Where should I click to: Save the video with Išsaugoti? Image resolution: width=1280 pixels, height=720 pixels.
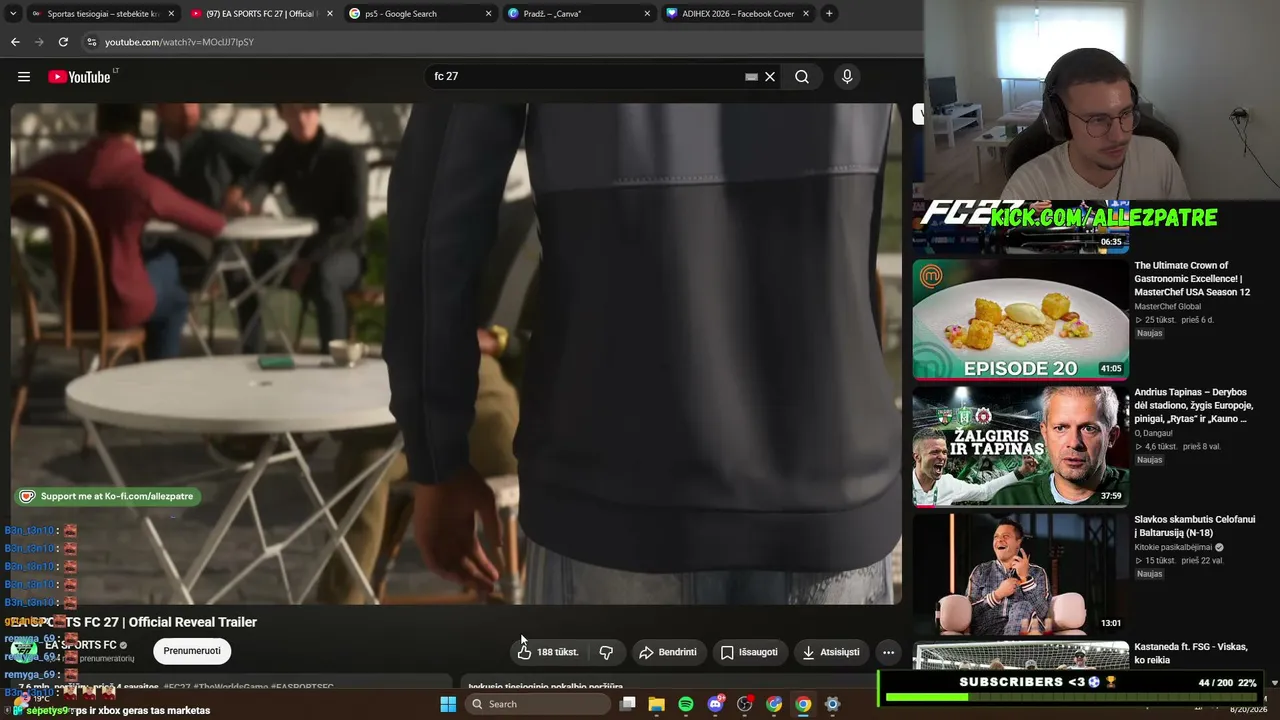[749, 652]
